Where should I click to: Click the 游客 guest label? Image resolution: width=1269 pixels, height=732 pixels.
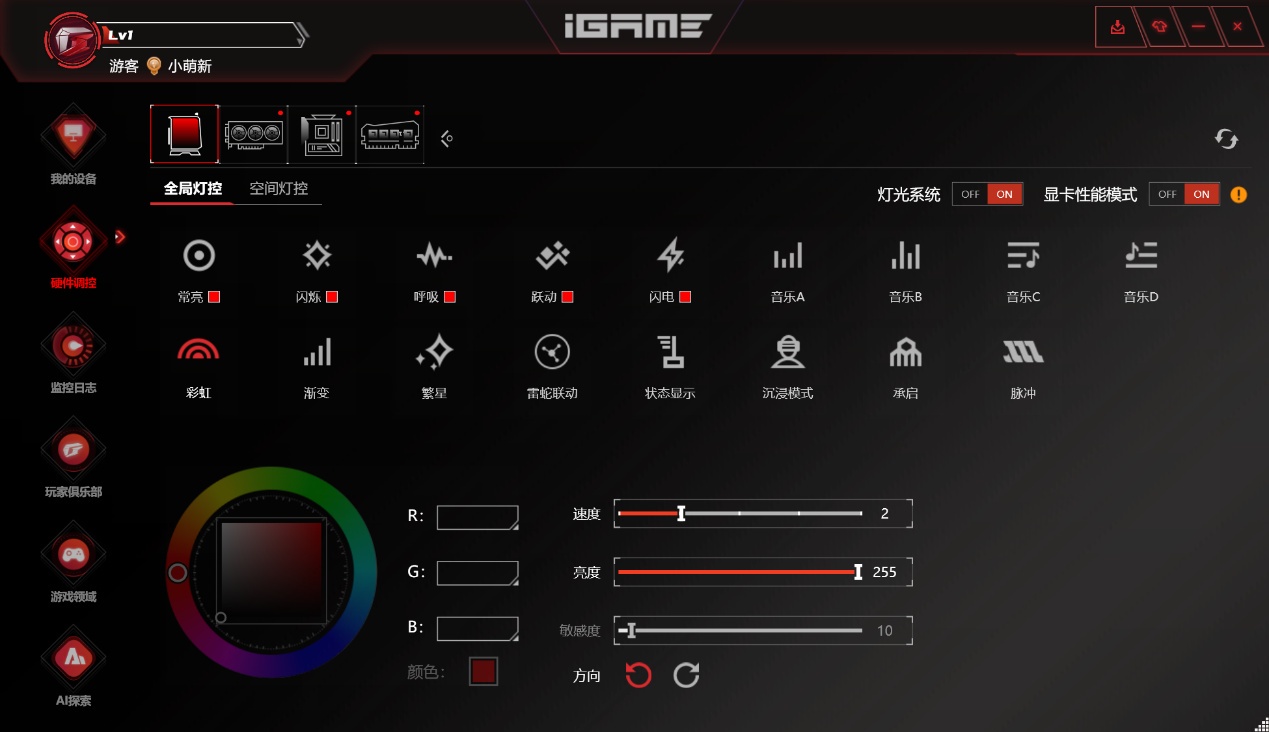124,66
